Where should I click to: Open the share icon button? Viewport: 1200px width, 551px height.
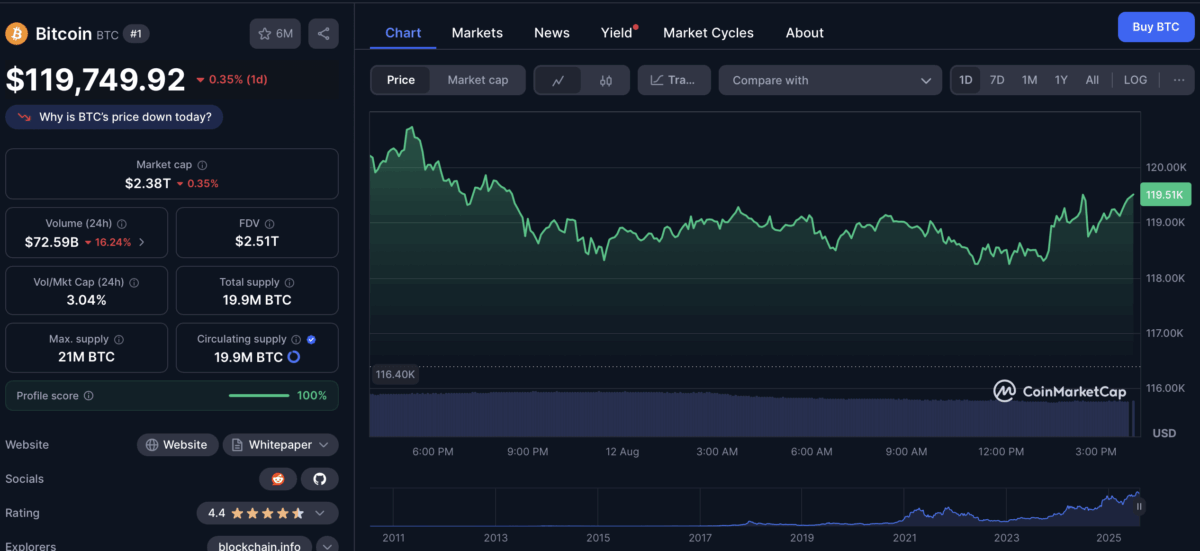pyautogui.click(x=323, y=34)
